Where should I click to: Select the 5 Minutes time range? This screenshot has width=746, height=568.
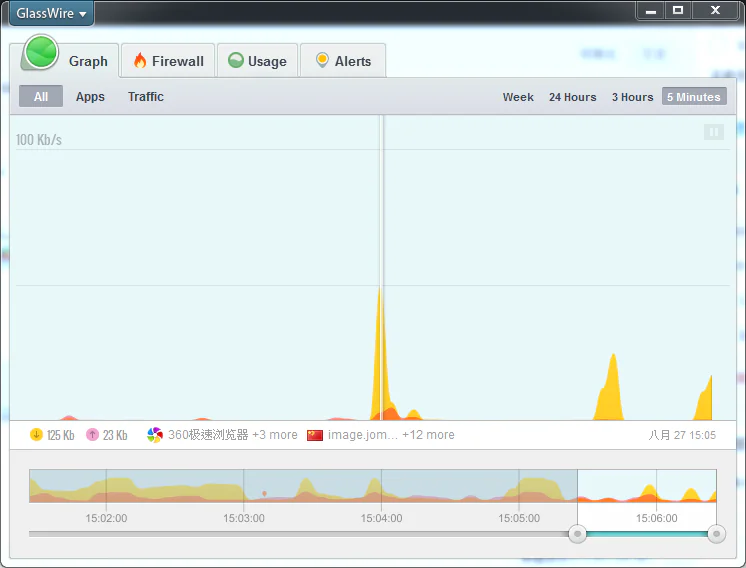pos(693,97)
